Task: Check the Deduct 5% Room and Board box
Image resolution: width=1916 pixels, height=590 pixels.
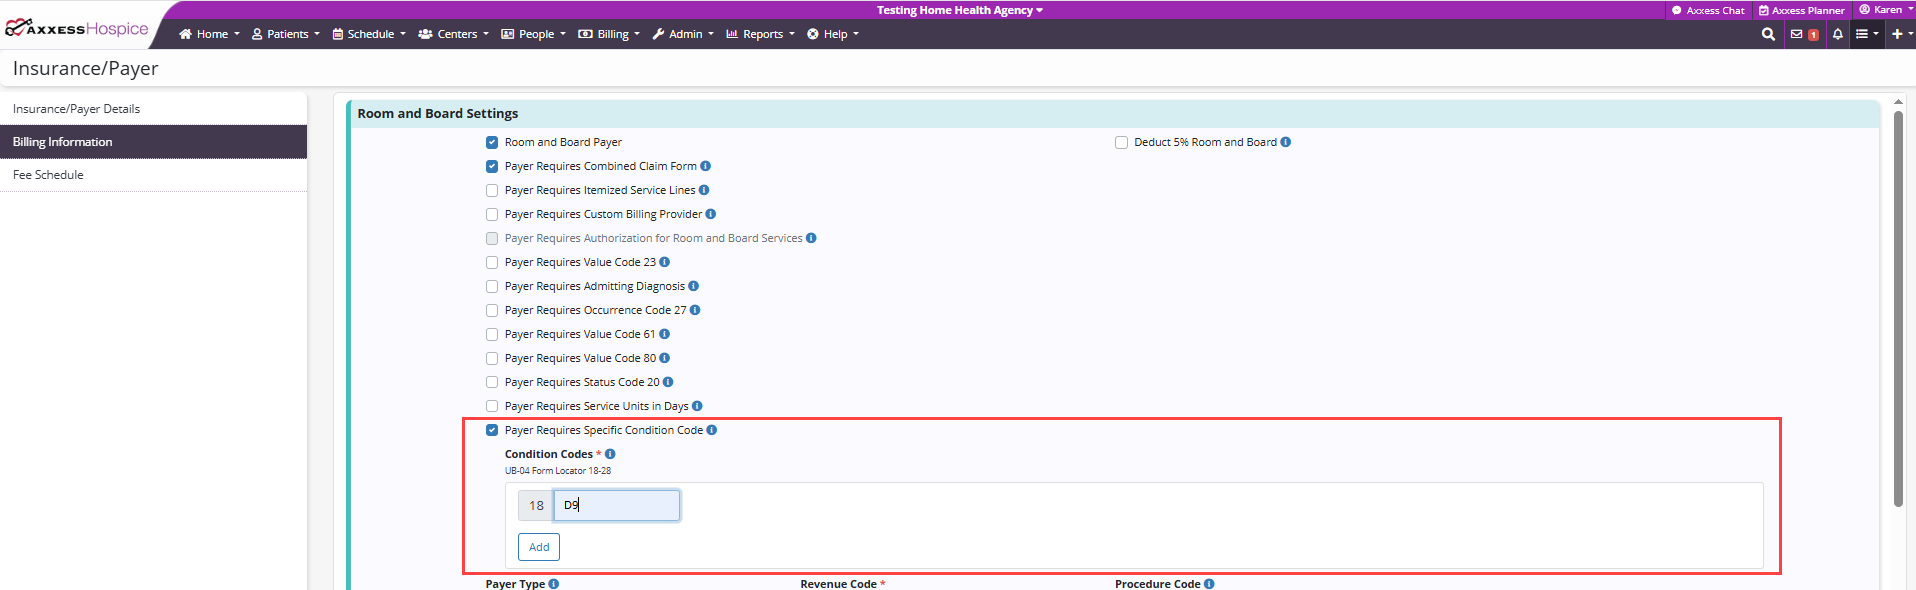Action: point(1121,142)
